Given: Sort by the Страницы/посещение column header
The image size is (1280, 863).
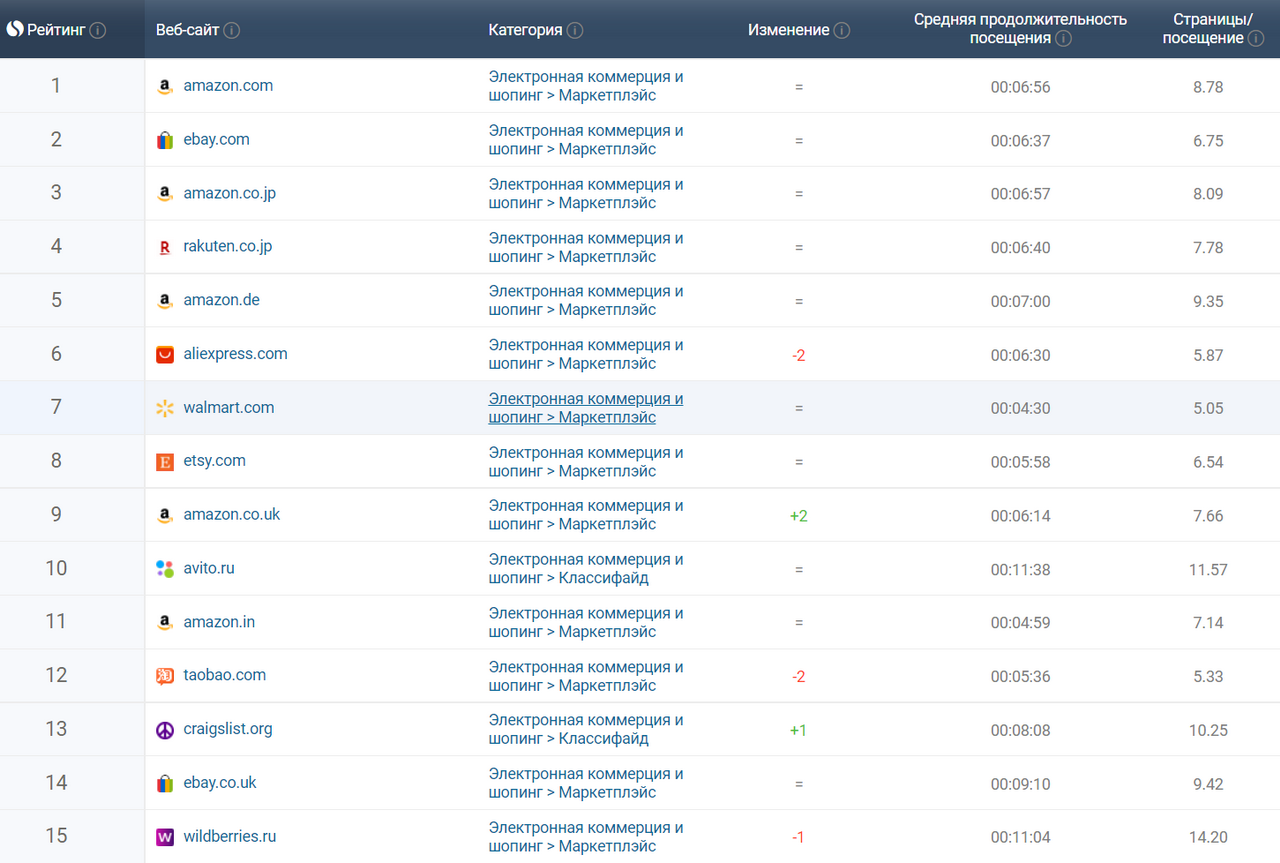Looking at the screenshot, I should (x=1212, y=29).
